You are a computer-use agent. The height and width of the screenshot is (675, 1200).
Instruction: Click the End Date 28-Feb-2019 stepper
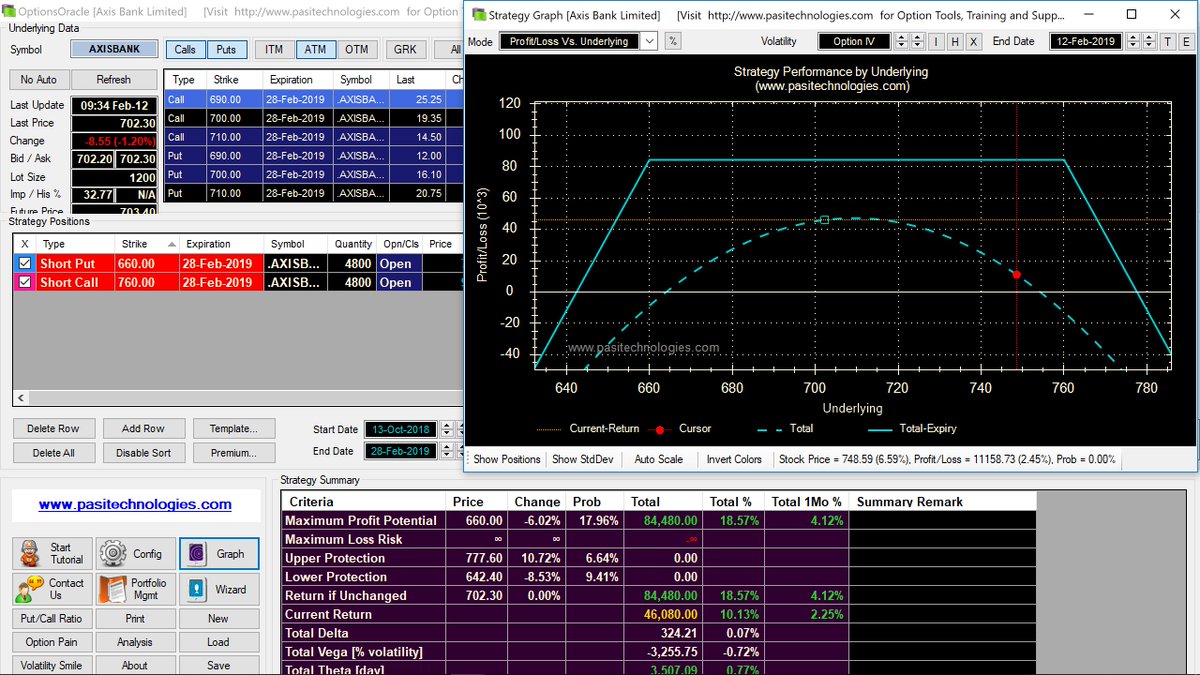[x=446, y=451]
